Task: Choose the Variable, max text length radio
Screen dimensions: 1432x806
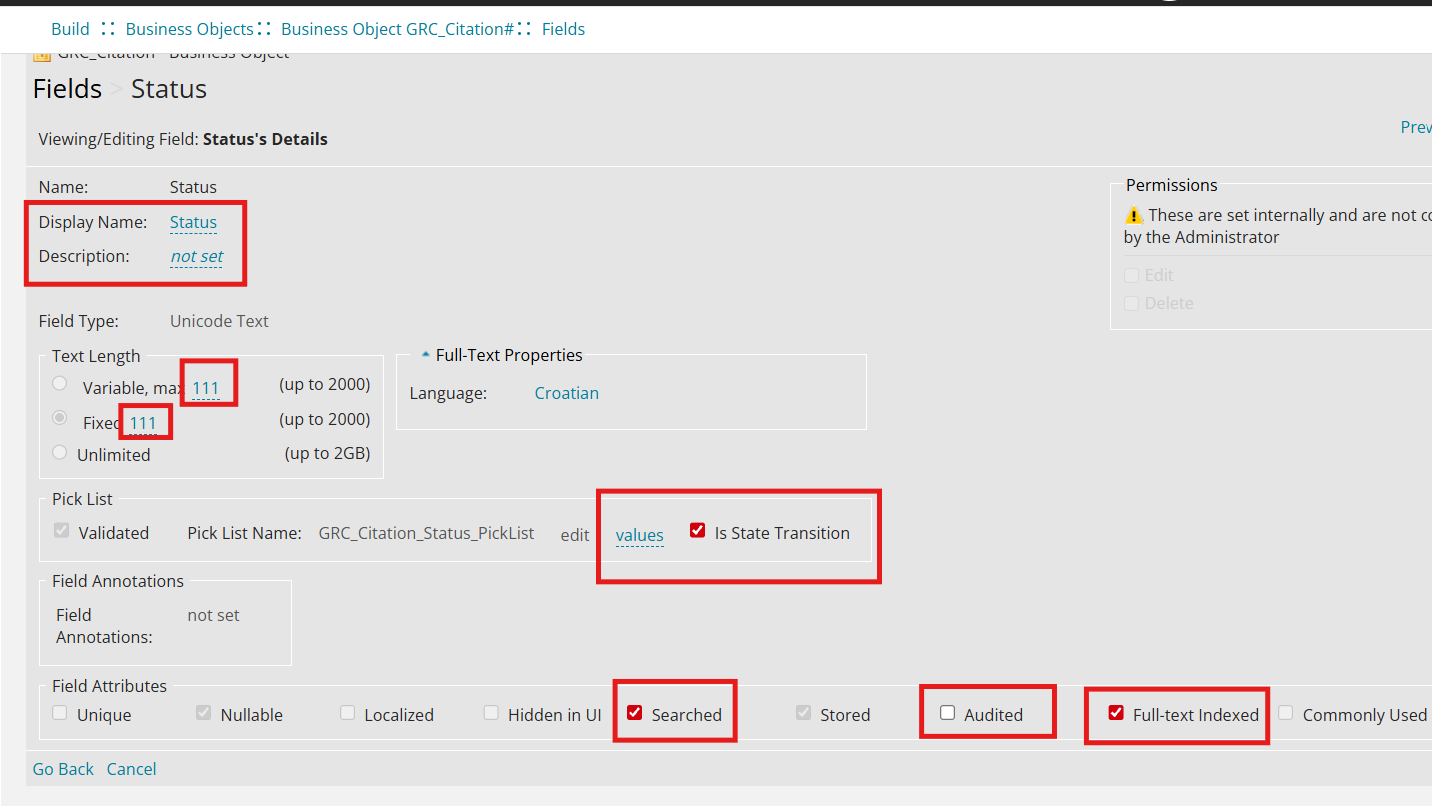Action: (60, 384)
